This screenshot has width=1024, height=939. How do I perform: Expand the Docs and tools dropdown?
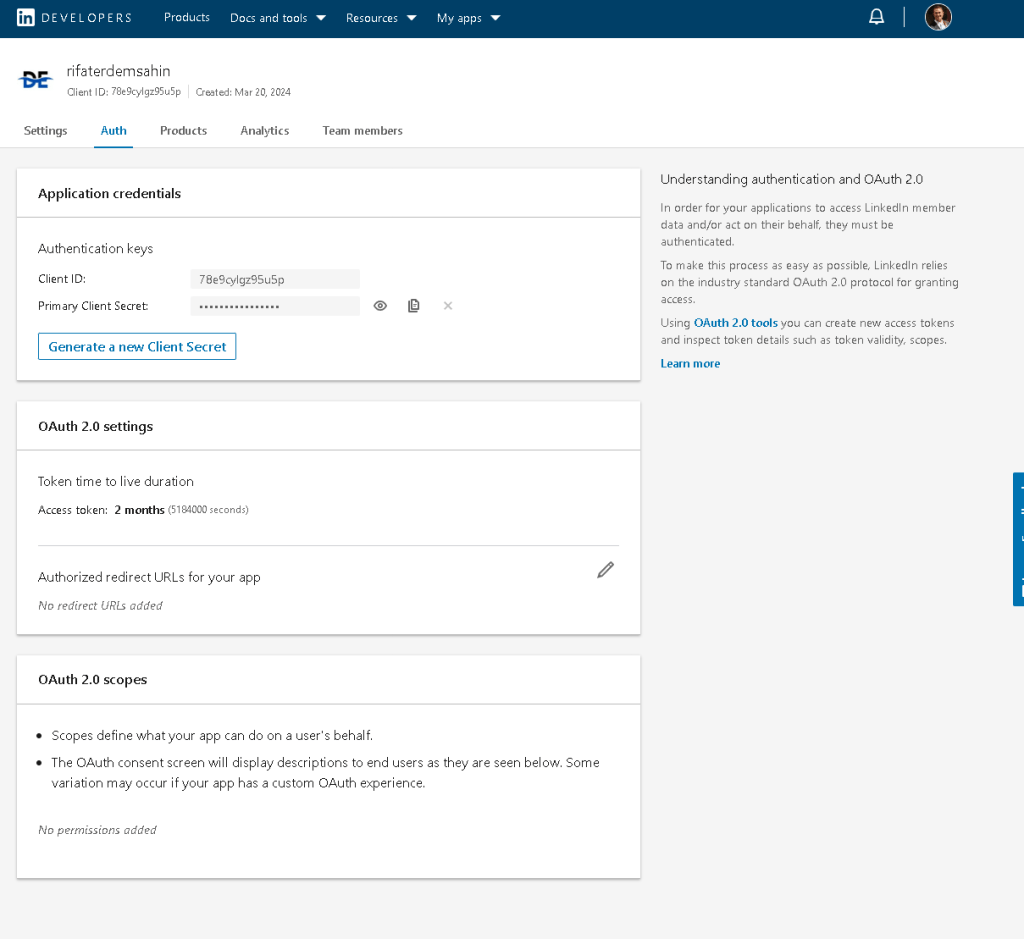(278, 18)
